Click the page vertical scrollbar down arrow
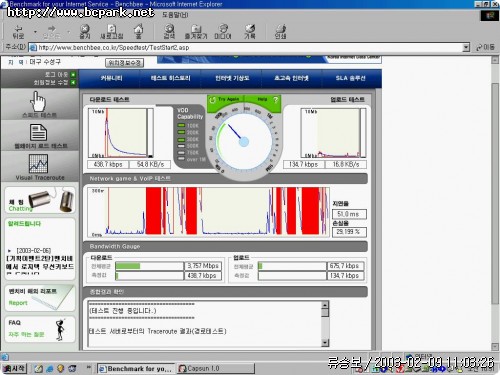 495,347
